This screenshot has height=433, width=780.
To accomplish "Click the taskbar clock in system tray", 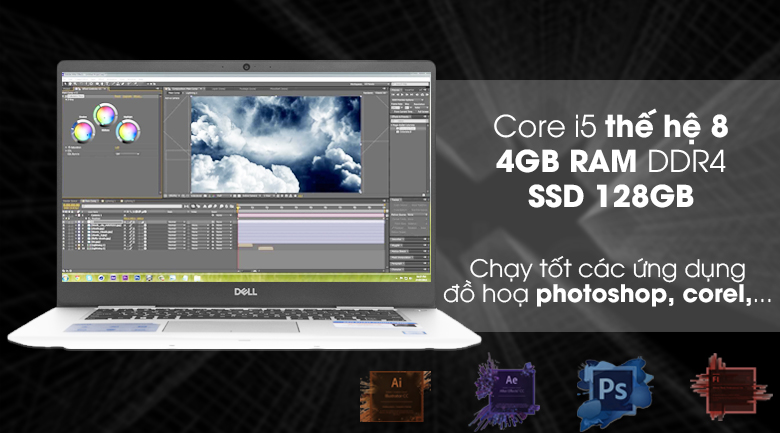I will pos(422,278).
